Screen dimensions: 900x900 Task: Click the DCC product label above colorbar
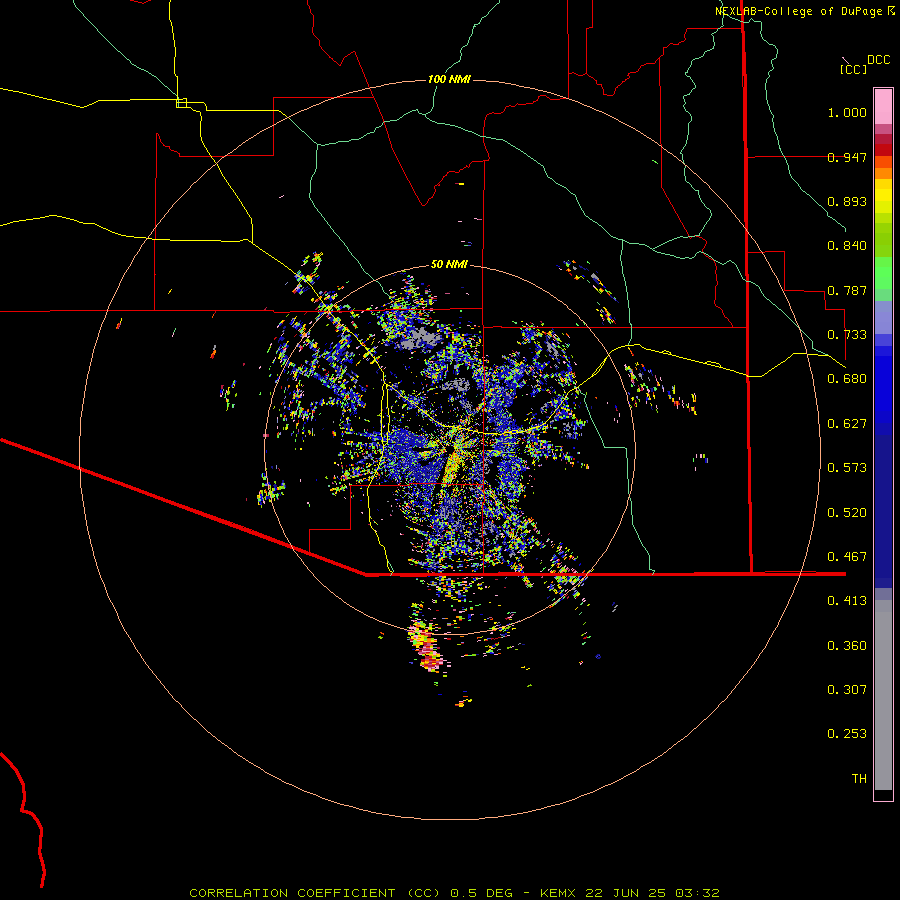click(878, 60)
